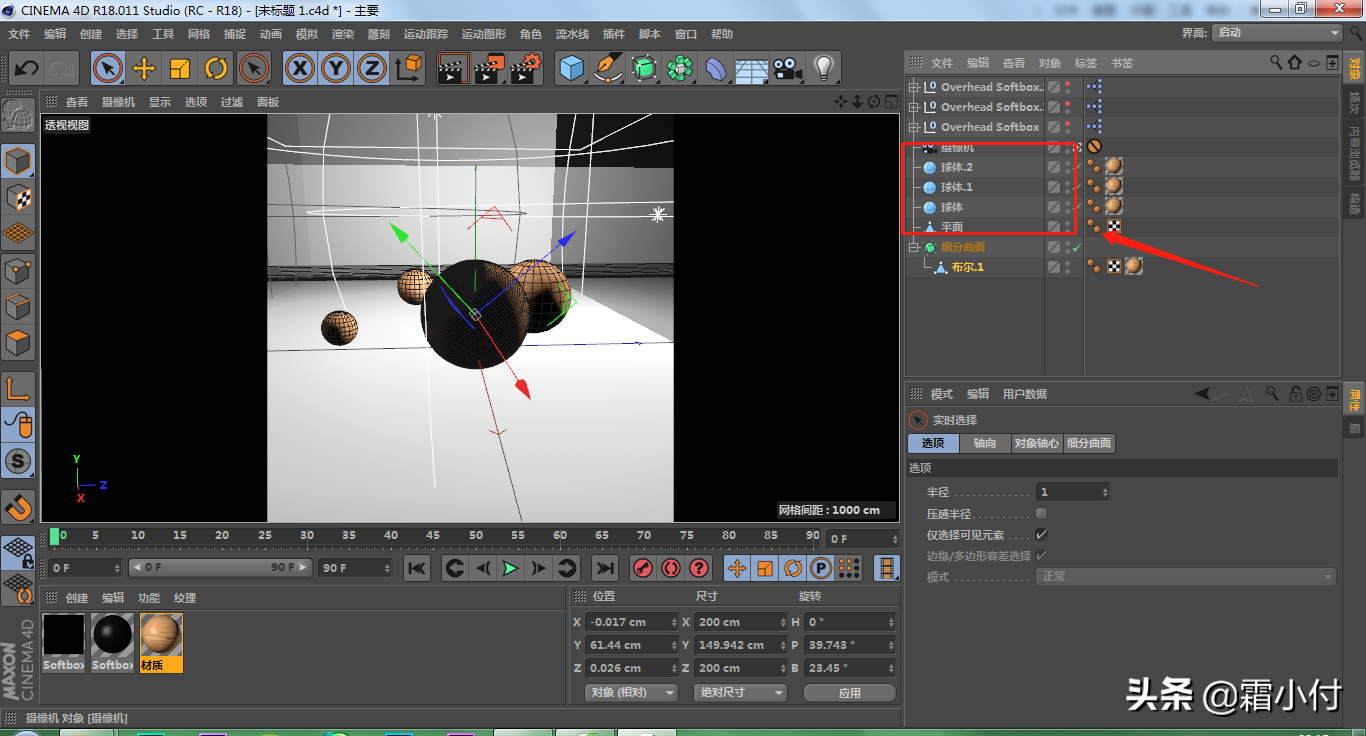Open the 渲染 menu
This screenshot has height=736, width=1366.
[x=343, y=34]
